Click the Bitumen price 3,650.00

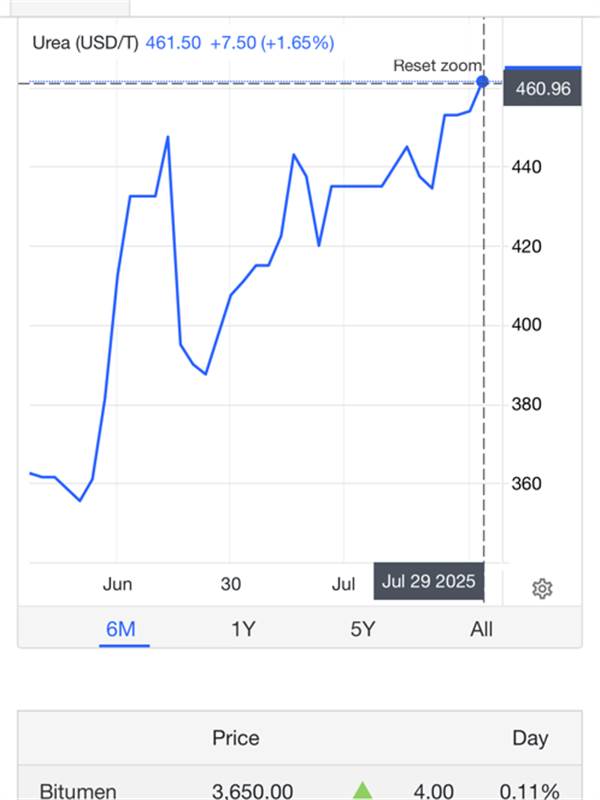click(253, 791)
